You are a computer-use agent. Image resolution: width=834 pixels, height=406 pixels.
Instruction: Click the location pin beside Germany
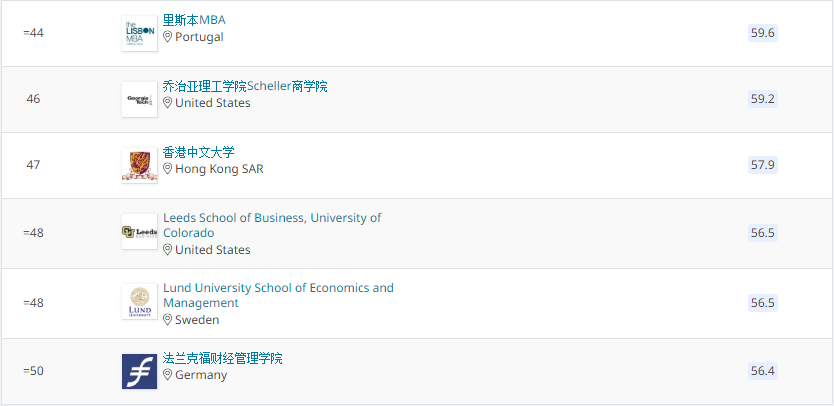coord(168,375)
